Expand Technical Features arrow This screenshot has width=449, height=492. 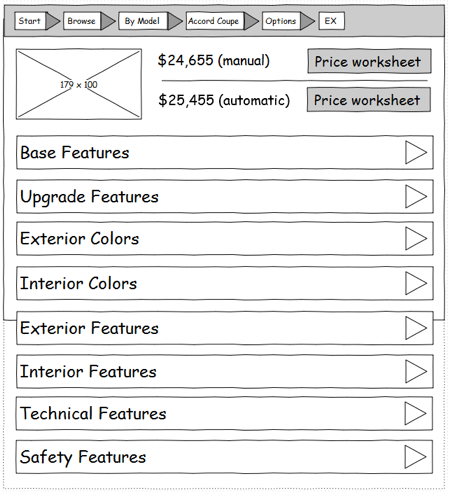click(415, 413)
